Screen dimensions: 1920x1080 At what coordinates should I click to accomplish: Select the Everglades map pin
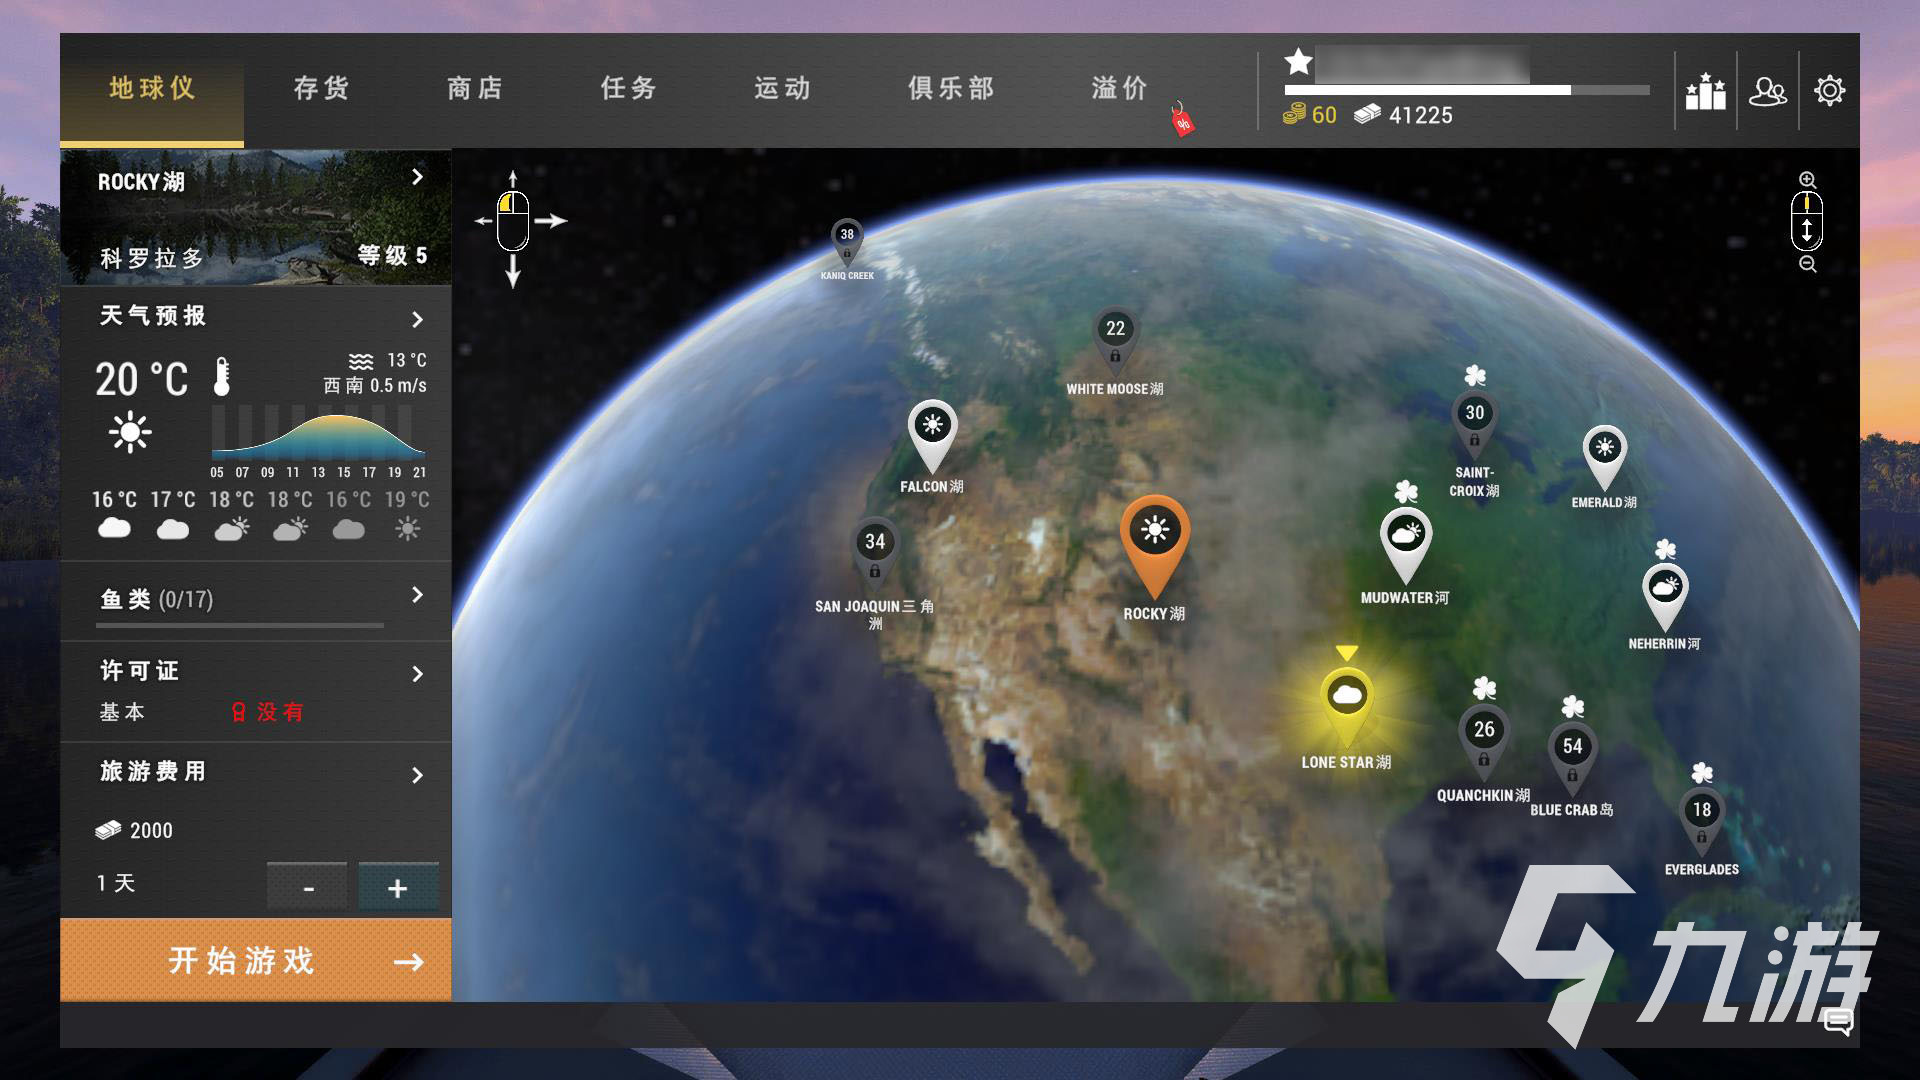click(1702, 822)
